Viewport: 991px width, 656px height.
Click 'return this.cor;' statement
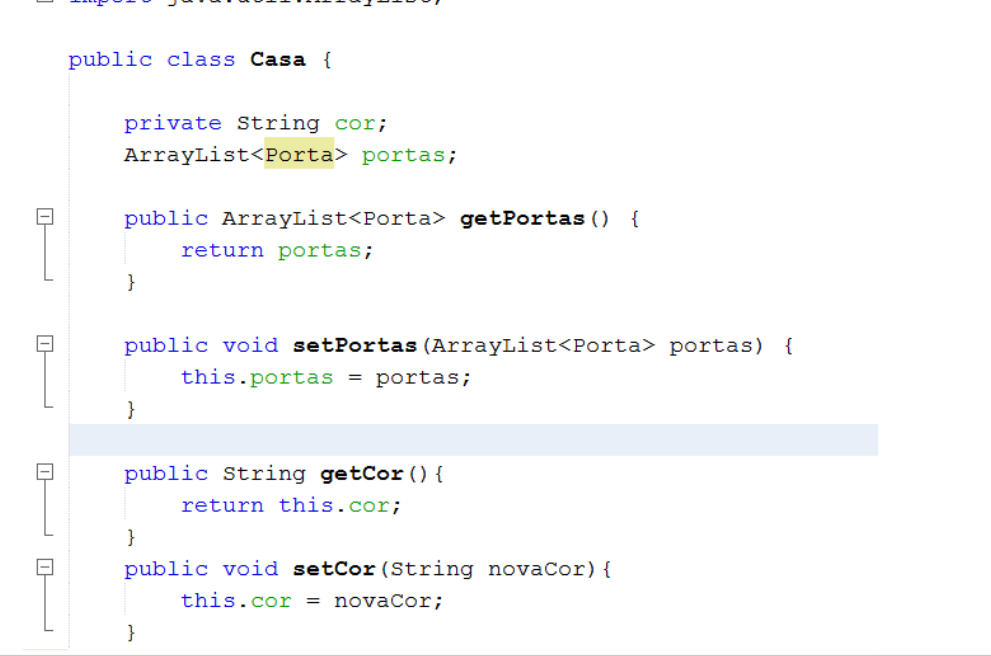(291, 506)
